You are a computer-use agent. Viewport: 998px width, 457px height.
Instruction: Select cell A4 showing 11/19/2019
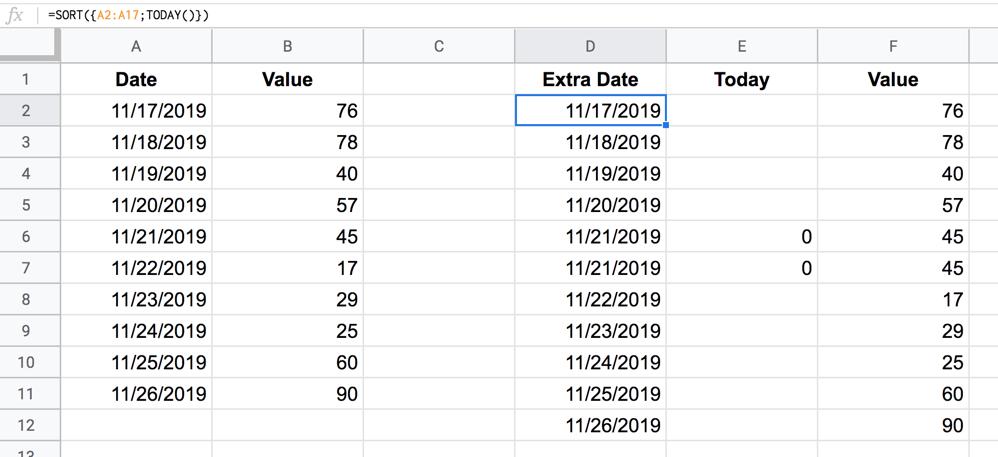click(x=136, y=174)
